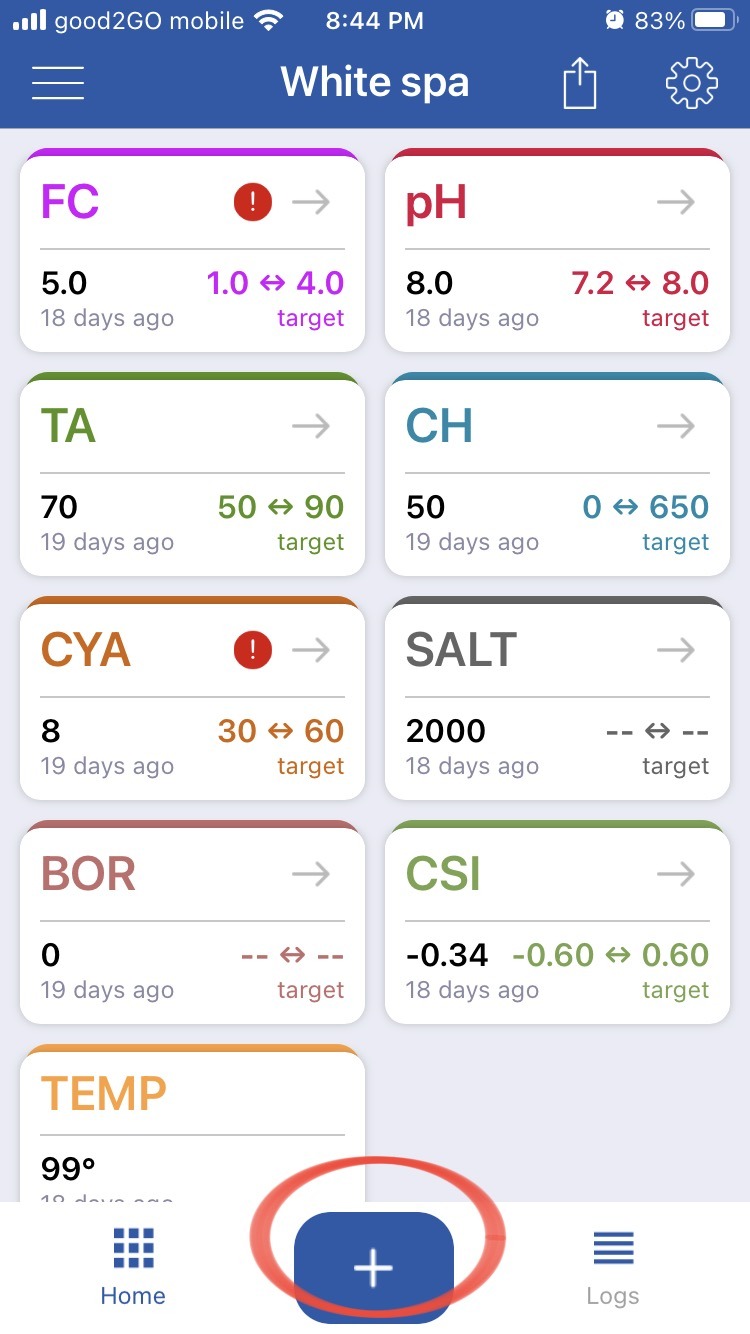Tap the Logs list icon
This screenshot has width=750, height=1334.
(613, 1248)
